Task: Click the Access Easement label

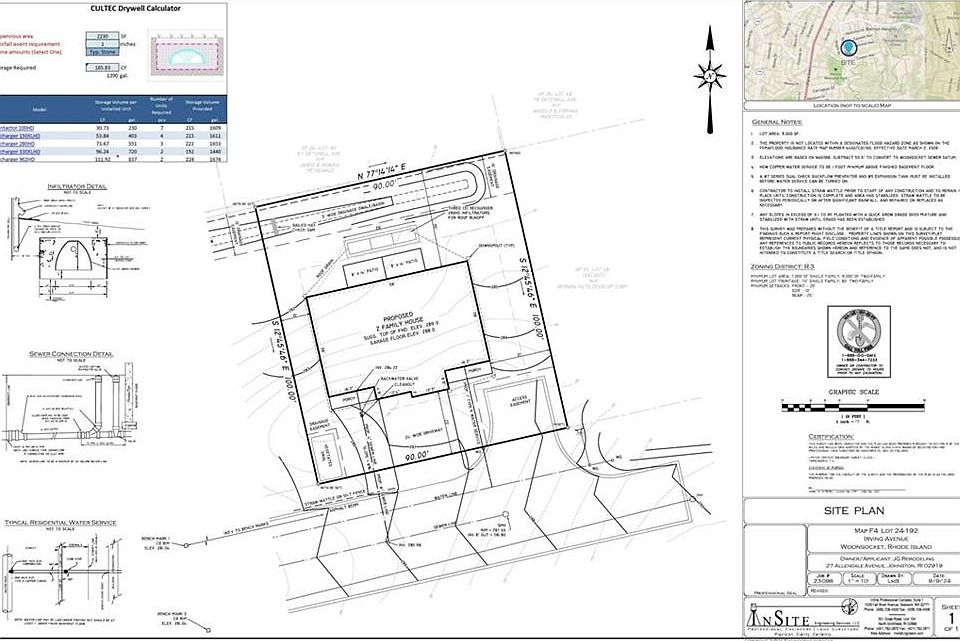Action: 519,401
